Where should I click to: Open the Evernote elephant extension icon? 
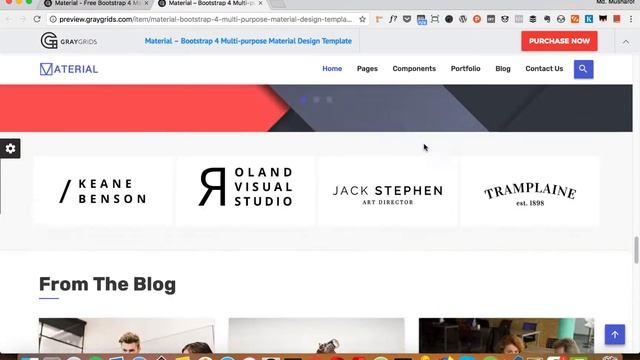pos(547,19)
